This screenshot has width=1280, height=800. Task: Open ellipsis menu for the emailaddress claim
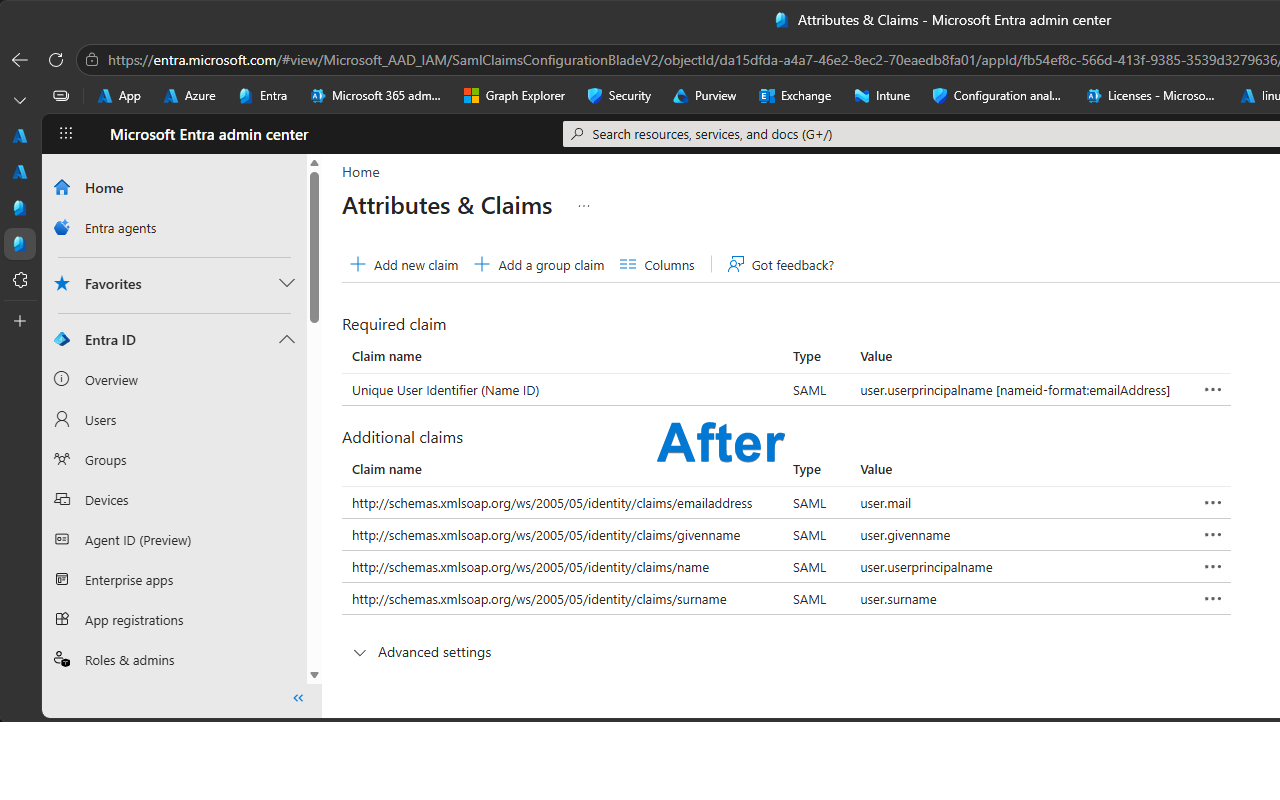point(1213,503)
